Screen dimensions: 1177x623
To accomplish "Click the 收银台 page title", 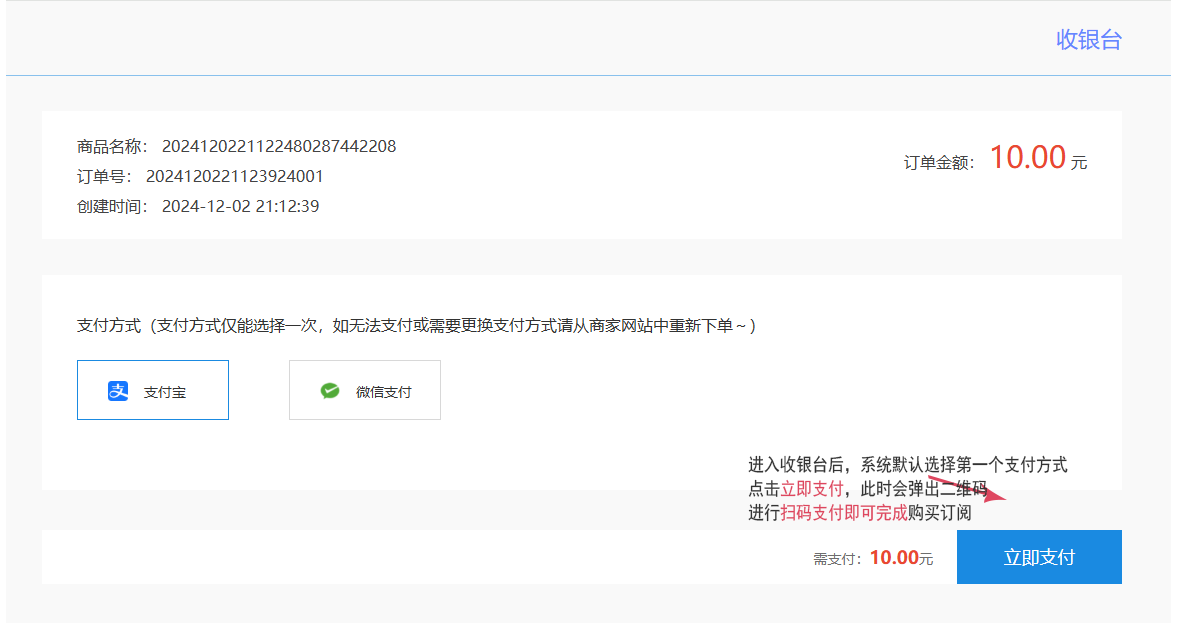I will pos(1088,40).
